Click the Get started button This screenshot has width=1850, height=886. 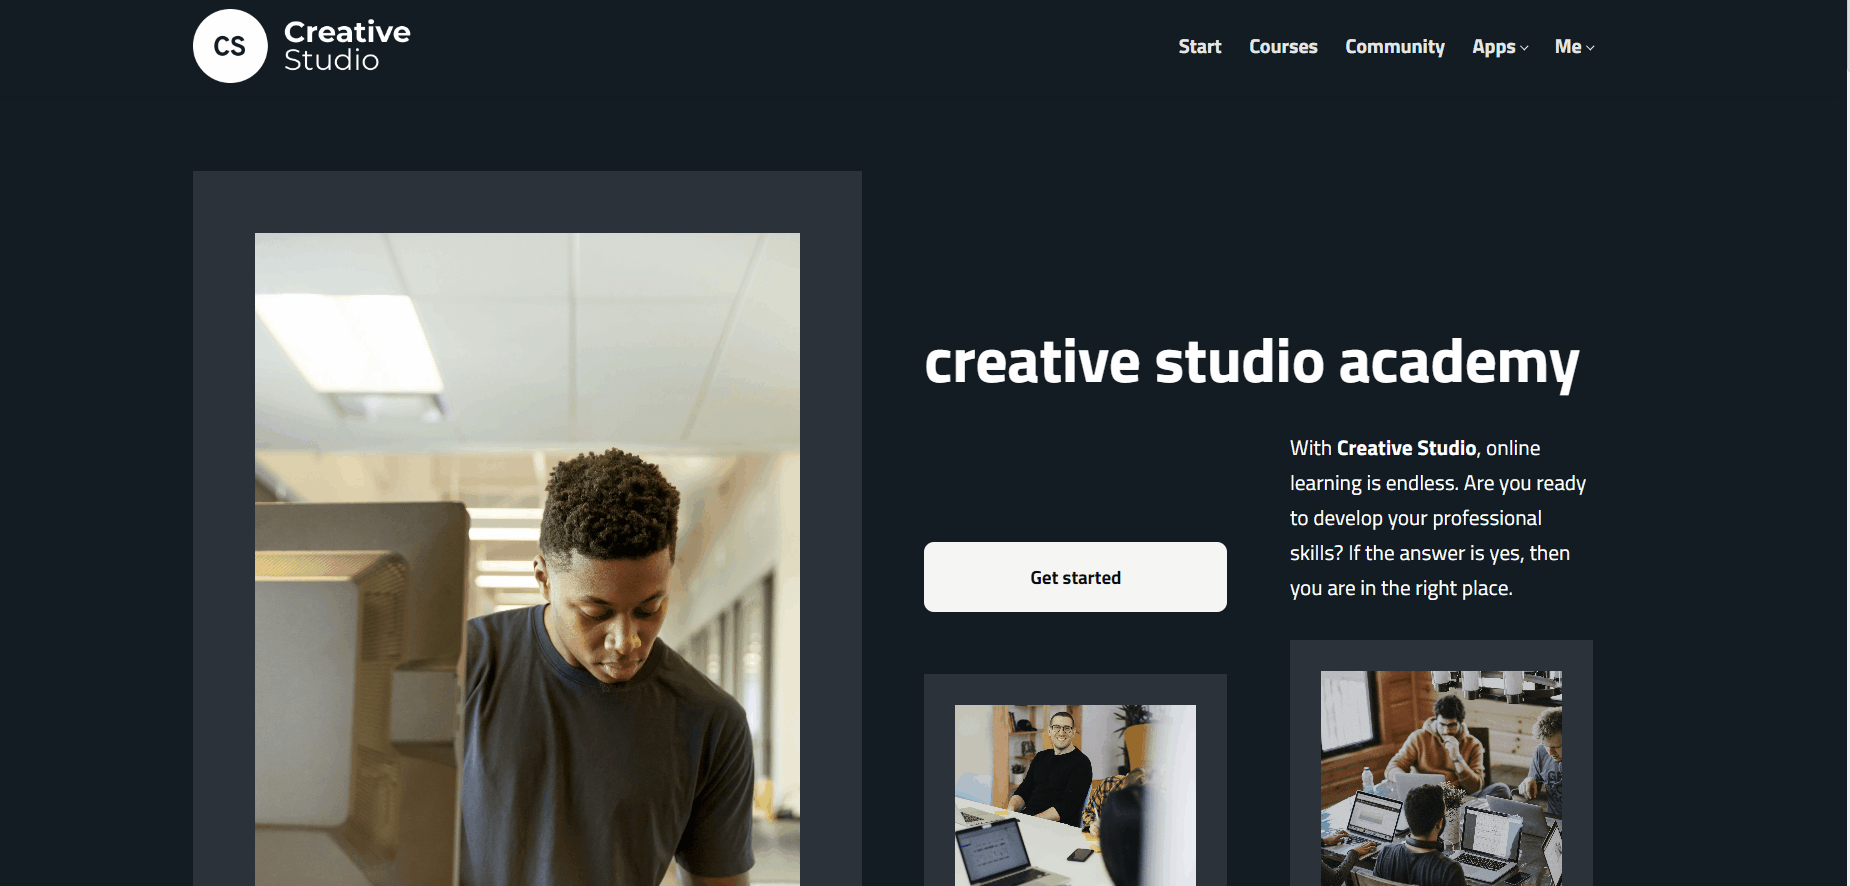click(x=1075, y=577)
